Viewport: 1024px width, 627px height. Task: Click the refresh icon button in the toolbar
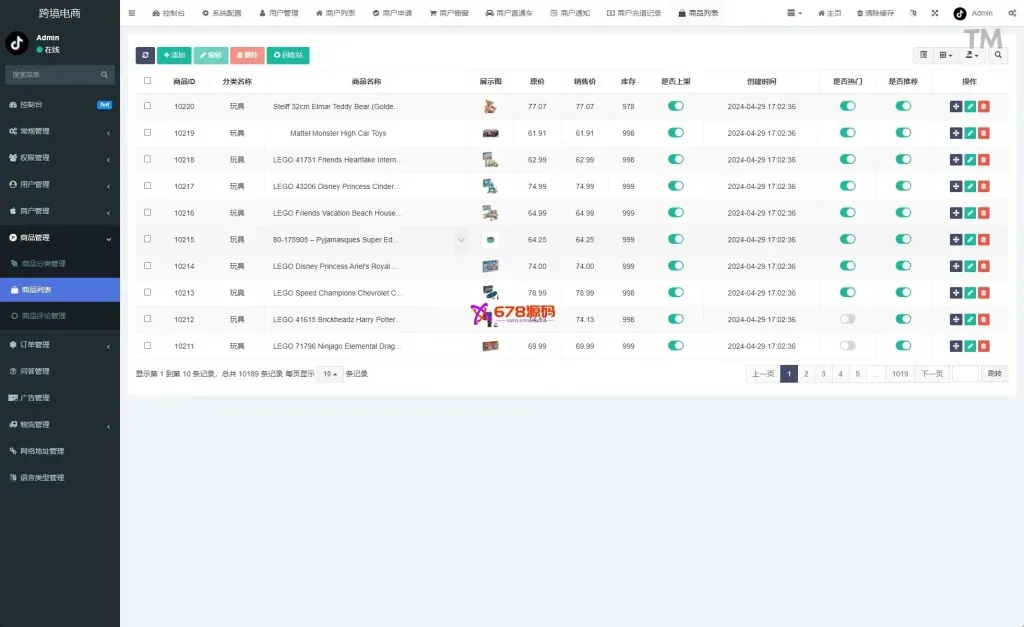click(x=145, y=56)
